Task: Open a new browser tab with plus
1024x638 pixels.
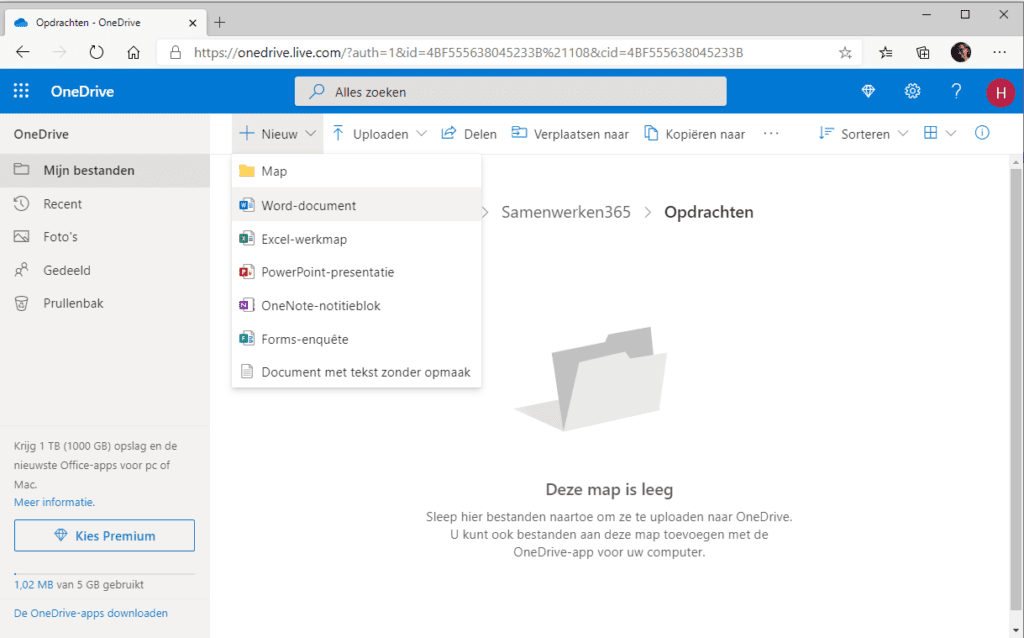Action: (x=220, y=23)
